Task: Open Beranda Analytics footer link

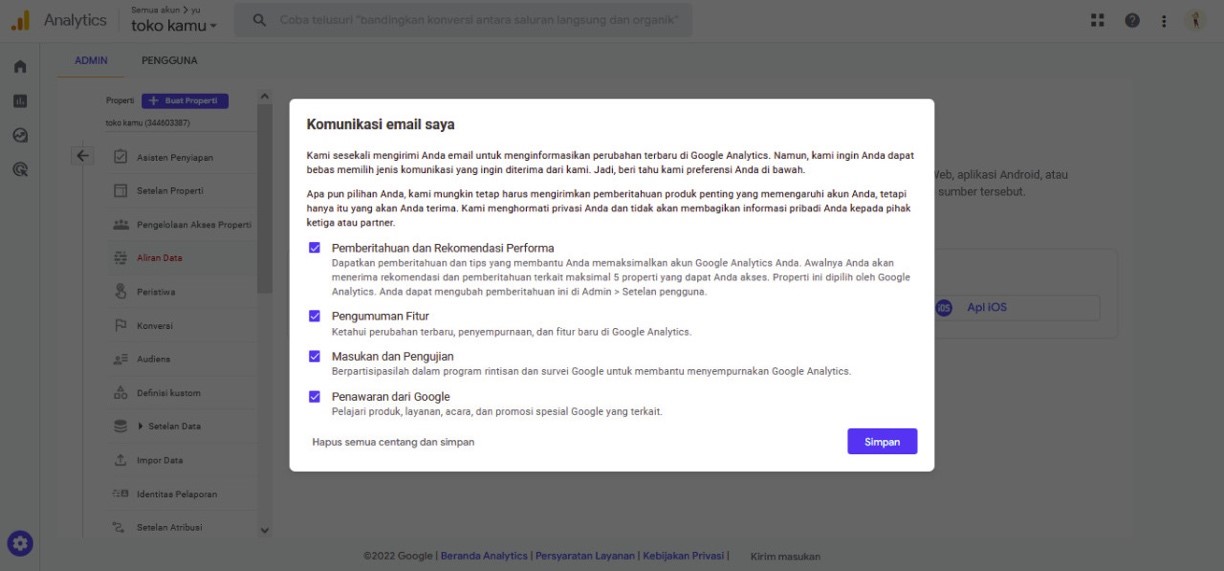Action: click(x=484, y=556)
